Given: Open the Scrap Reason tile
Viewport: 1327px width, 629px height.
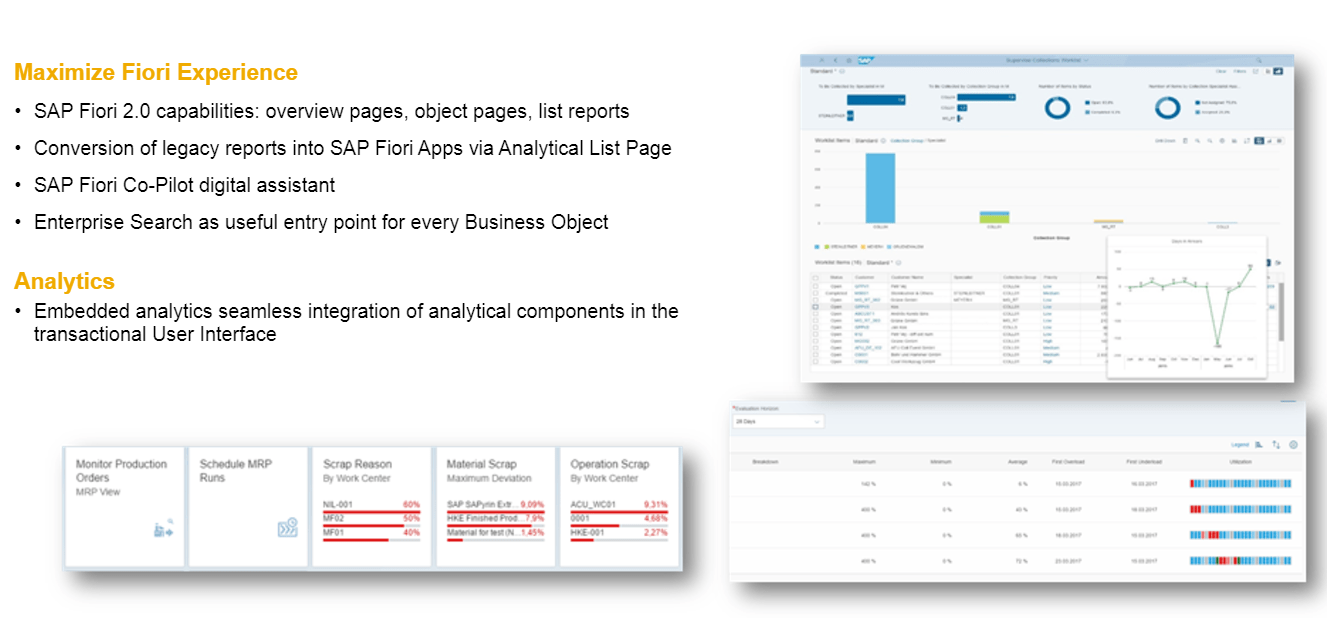Looking at the screenshot, I should click(370, 507).
